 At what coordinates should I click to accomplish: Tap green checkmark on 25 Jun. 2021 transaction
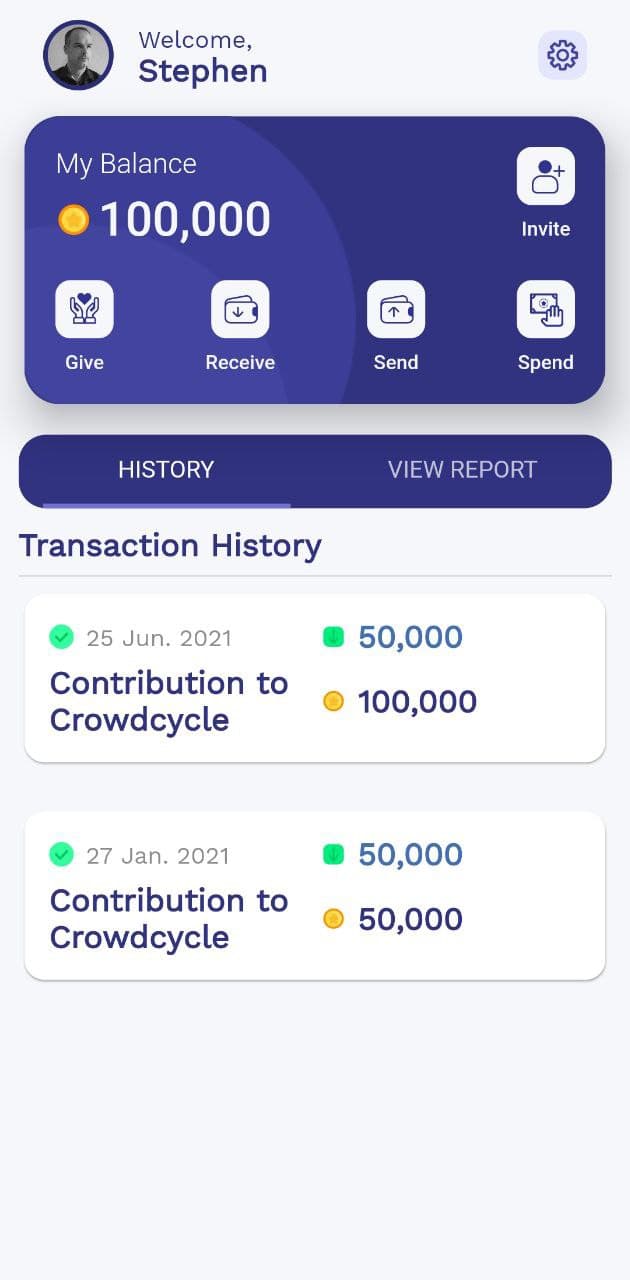pos(62,637)
